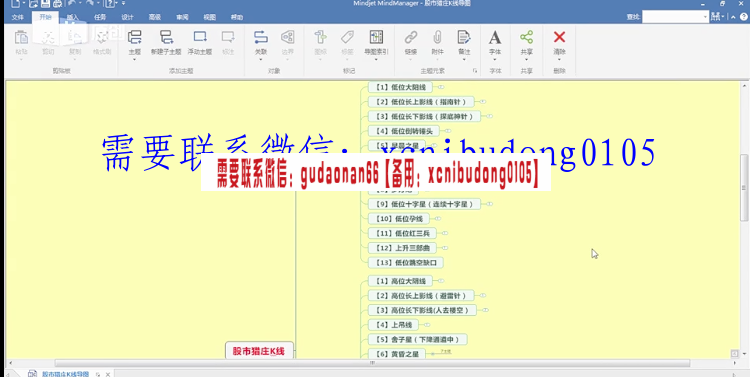Open the 主题元素 group dialog launcher

coord(475,71)
